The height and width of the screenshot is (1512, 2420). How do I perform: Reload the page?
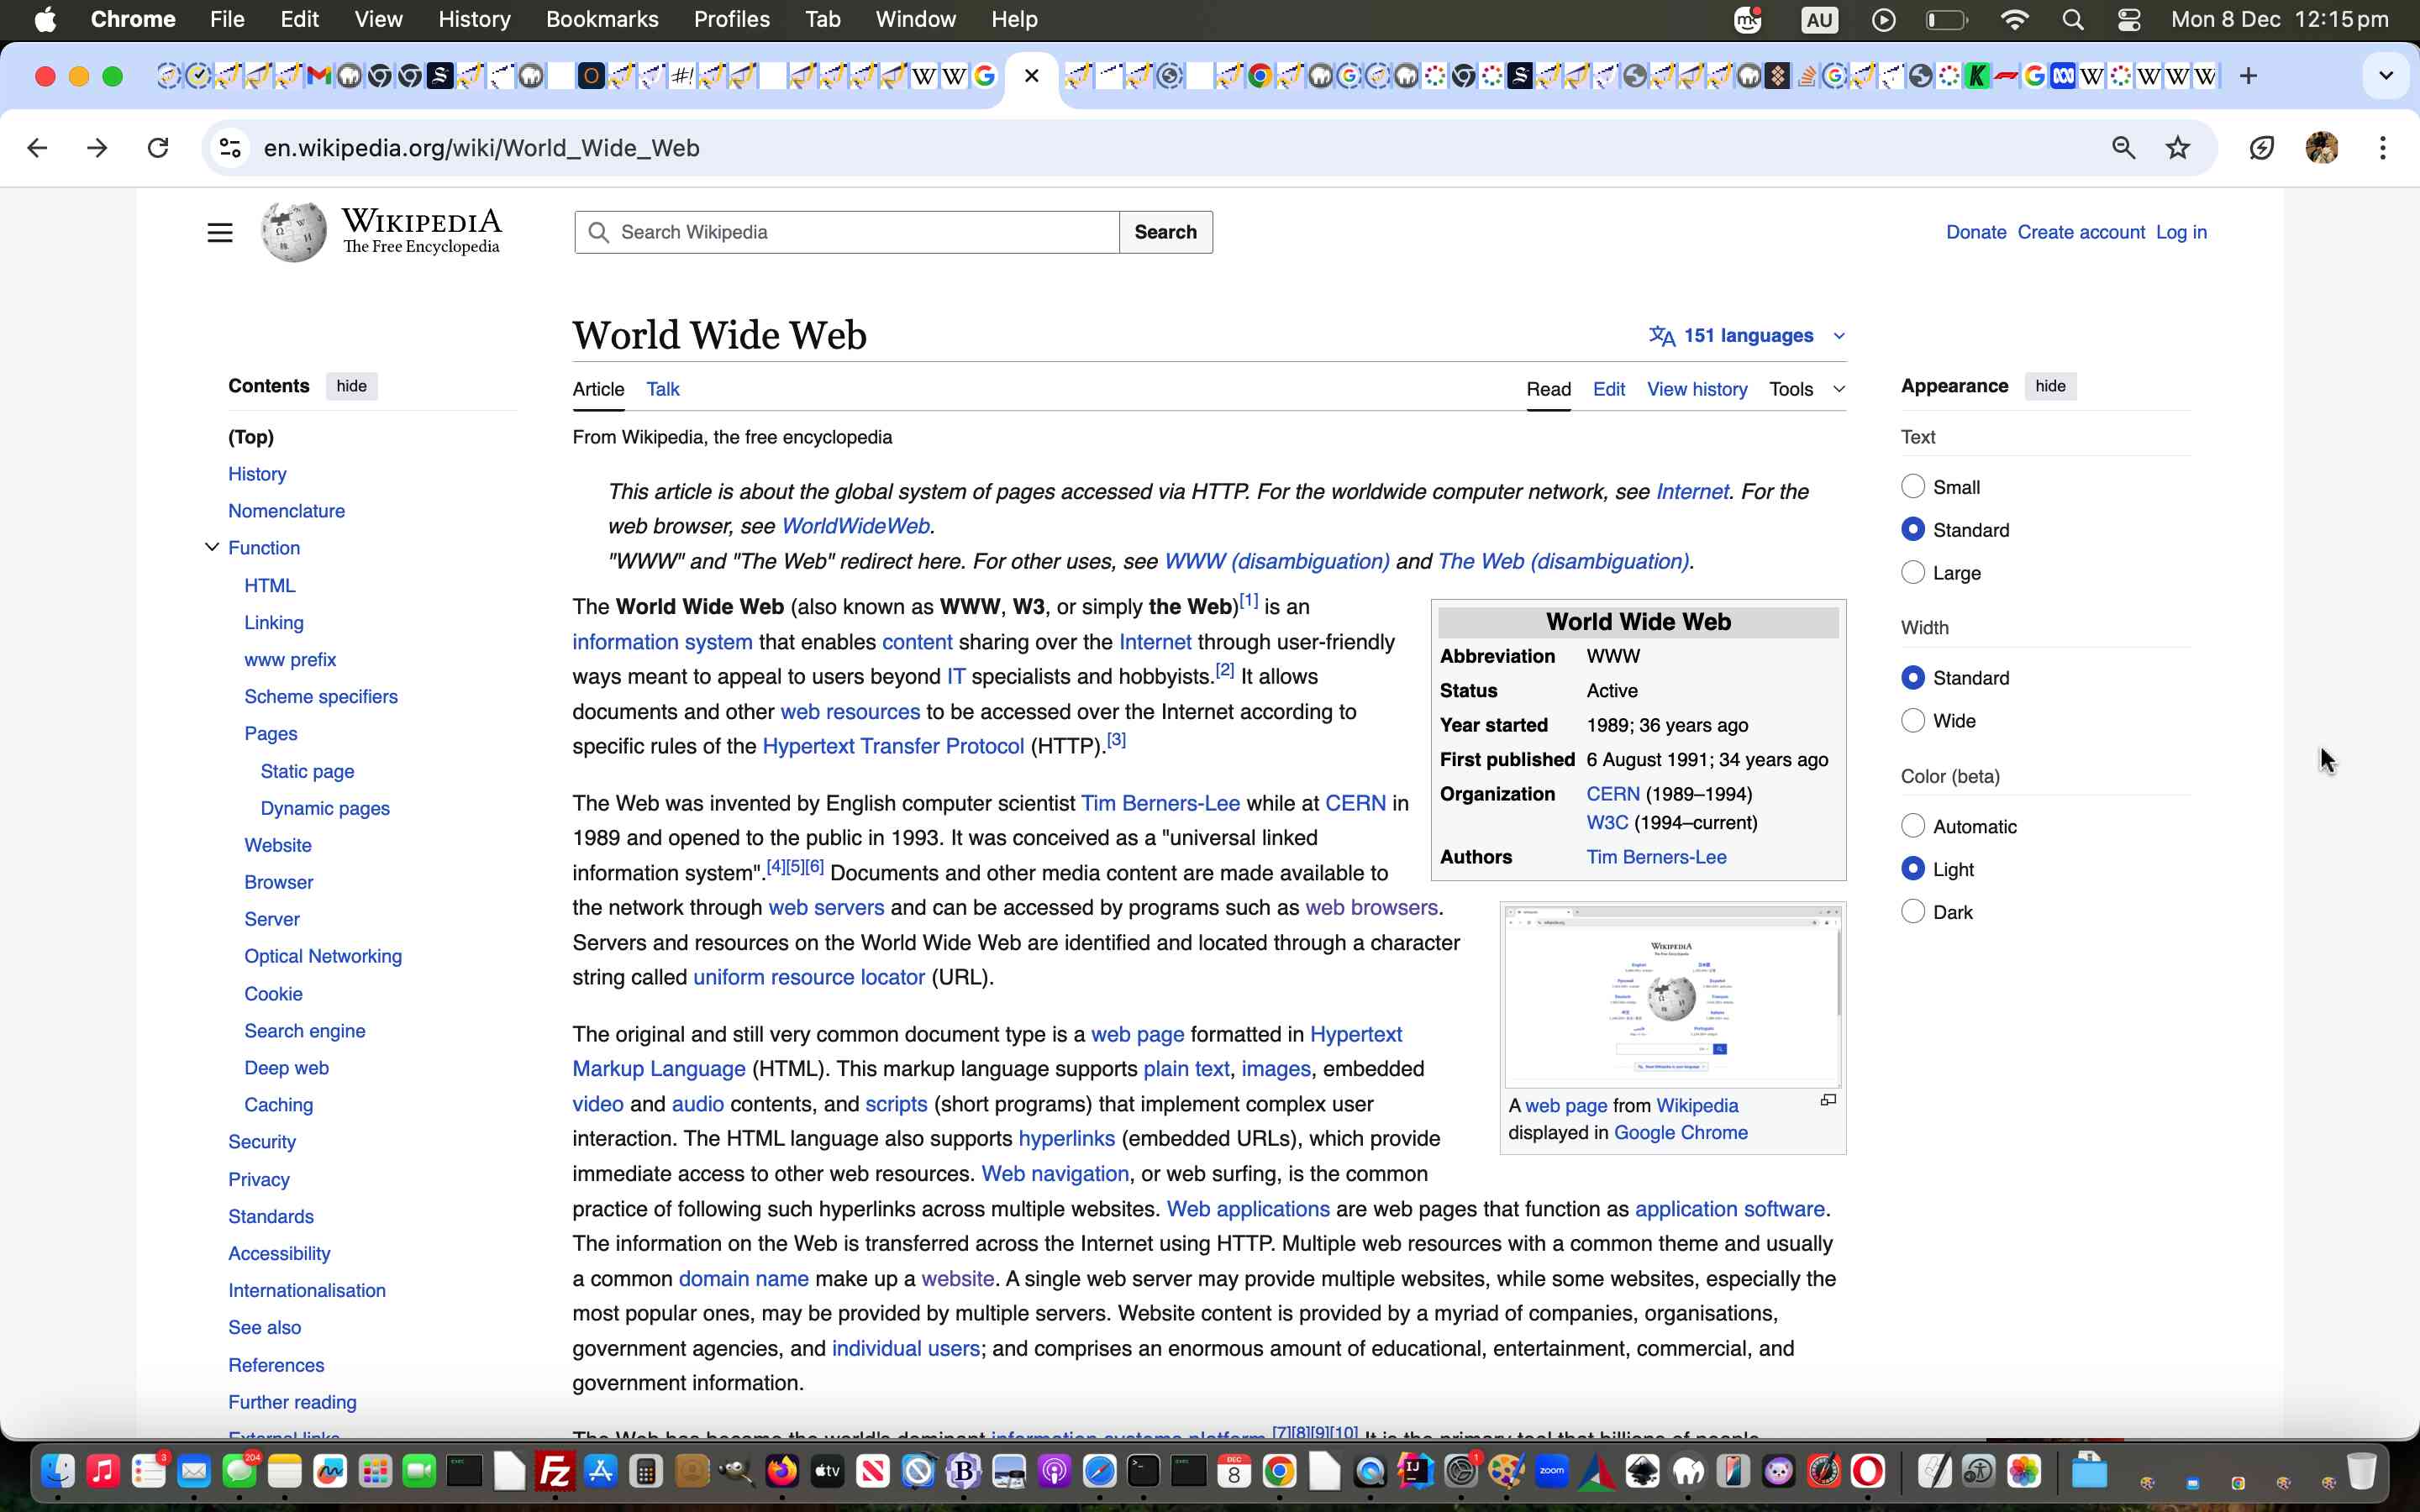[x=158, y=148]
